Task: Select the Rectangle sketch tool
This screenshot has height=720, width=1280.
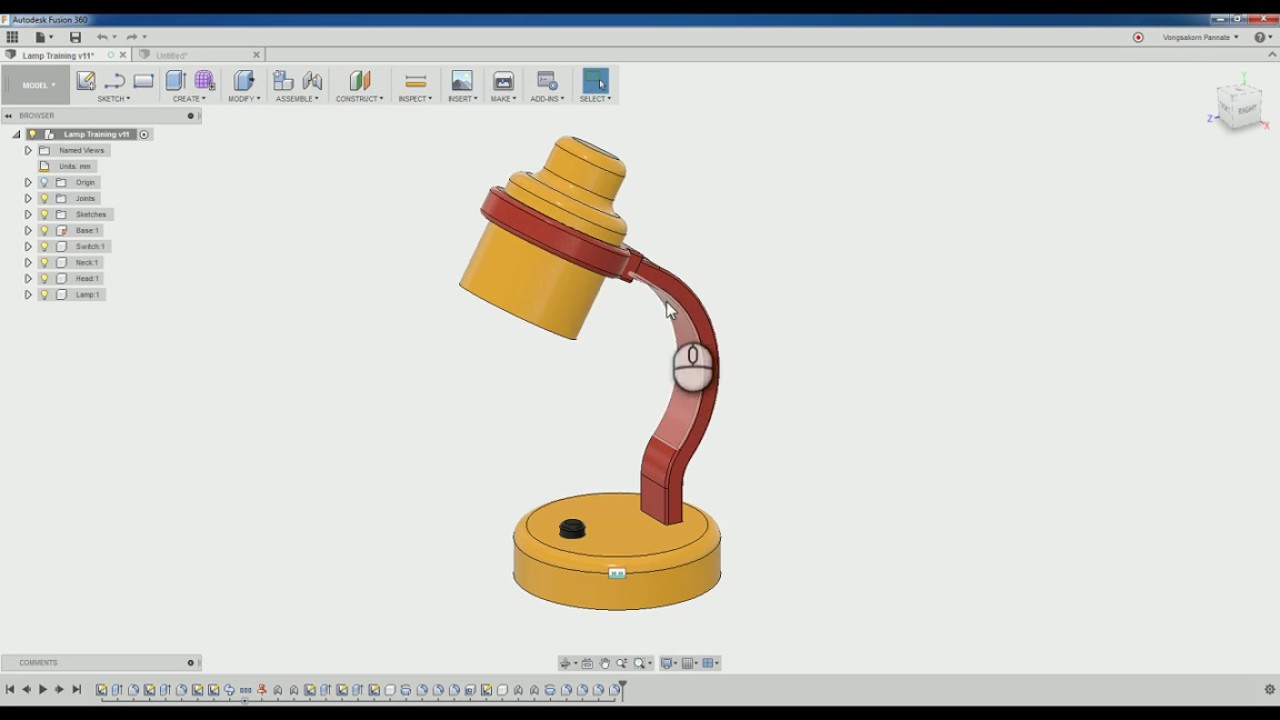Action: click(144, 81)
